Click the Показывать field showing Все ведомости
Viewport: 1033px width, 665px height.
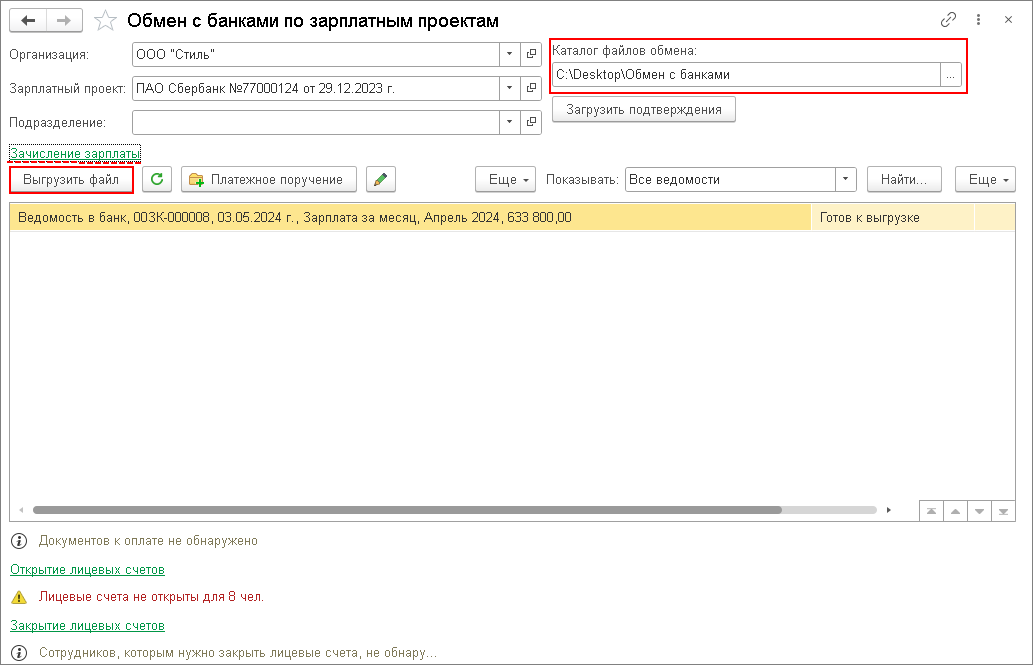coord(730,179)
